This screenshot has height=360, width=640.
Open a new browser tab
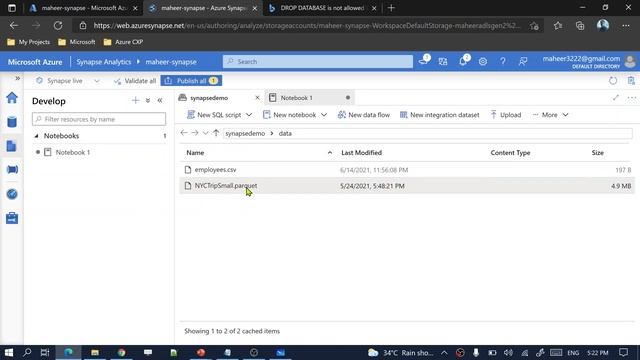click(x=391, y=8)
